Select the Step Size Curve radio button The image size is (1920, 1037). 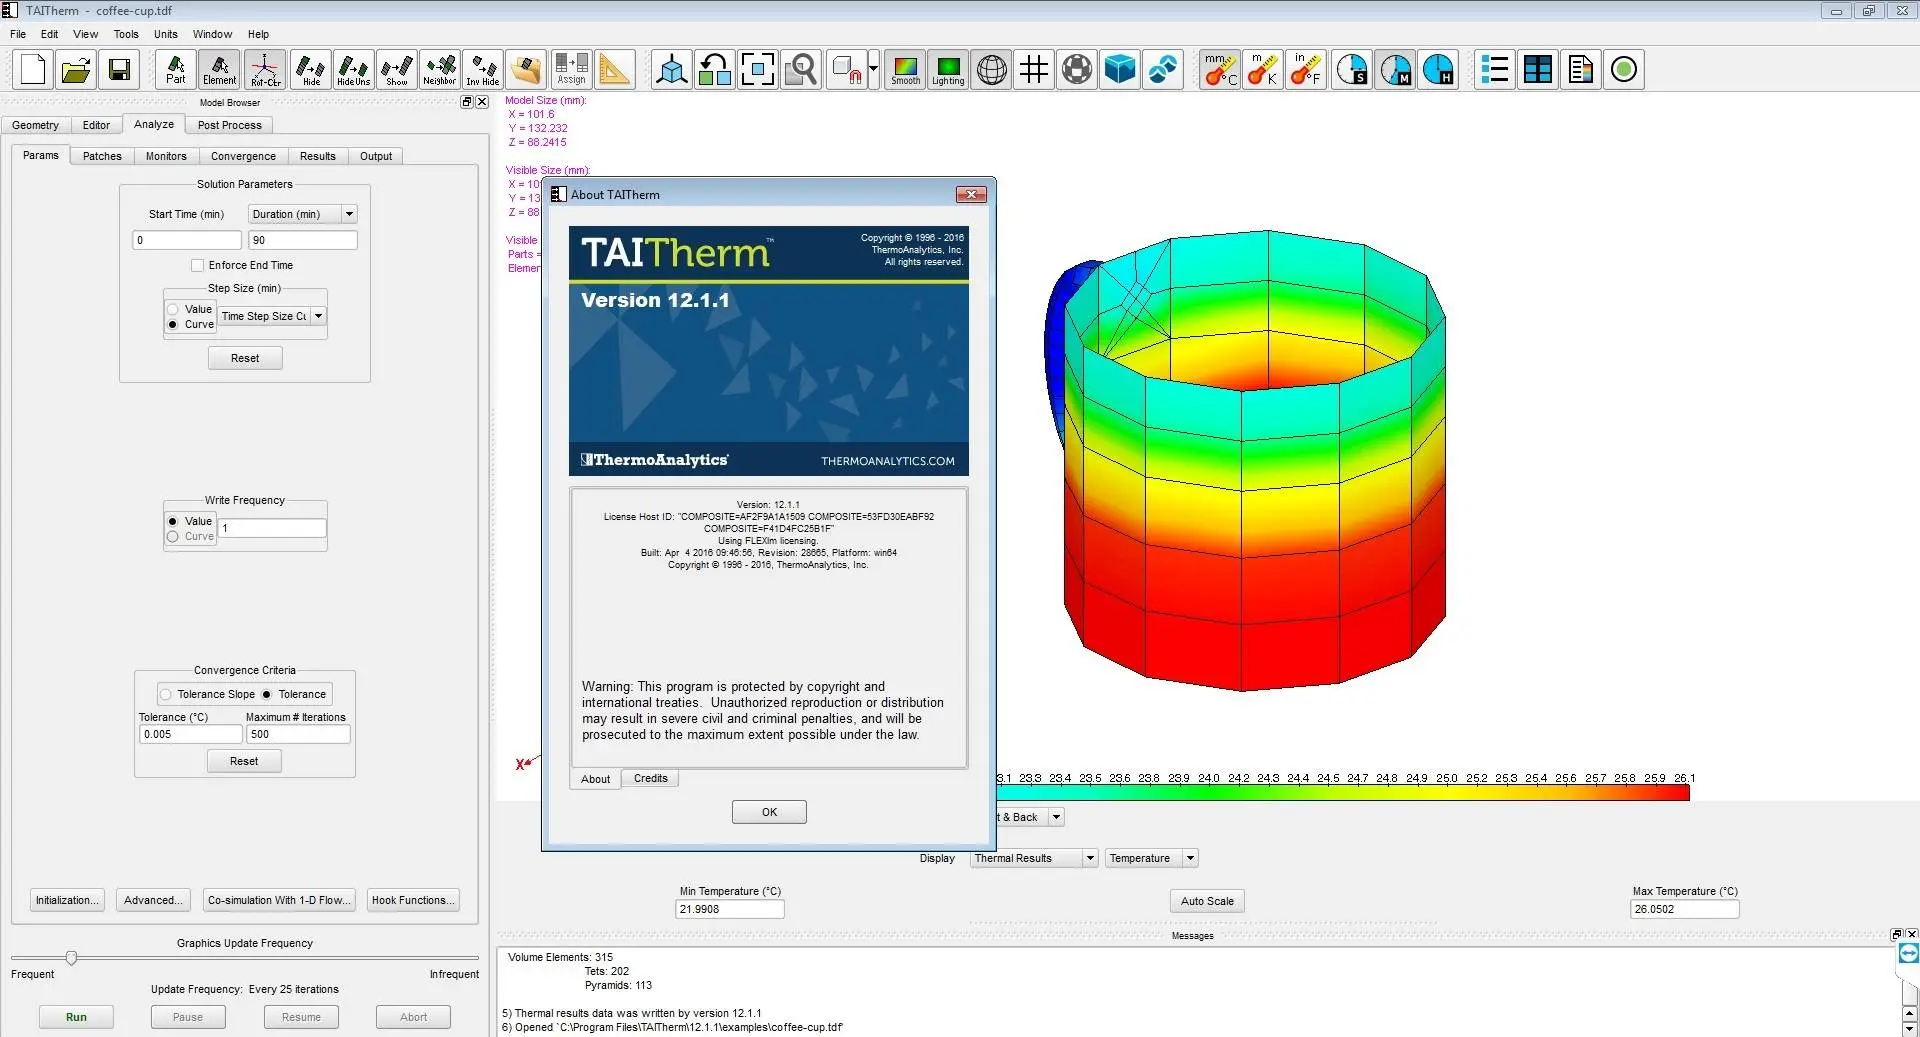[x=173, y=324]
